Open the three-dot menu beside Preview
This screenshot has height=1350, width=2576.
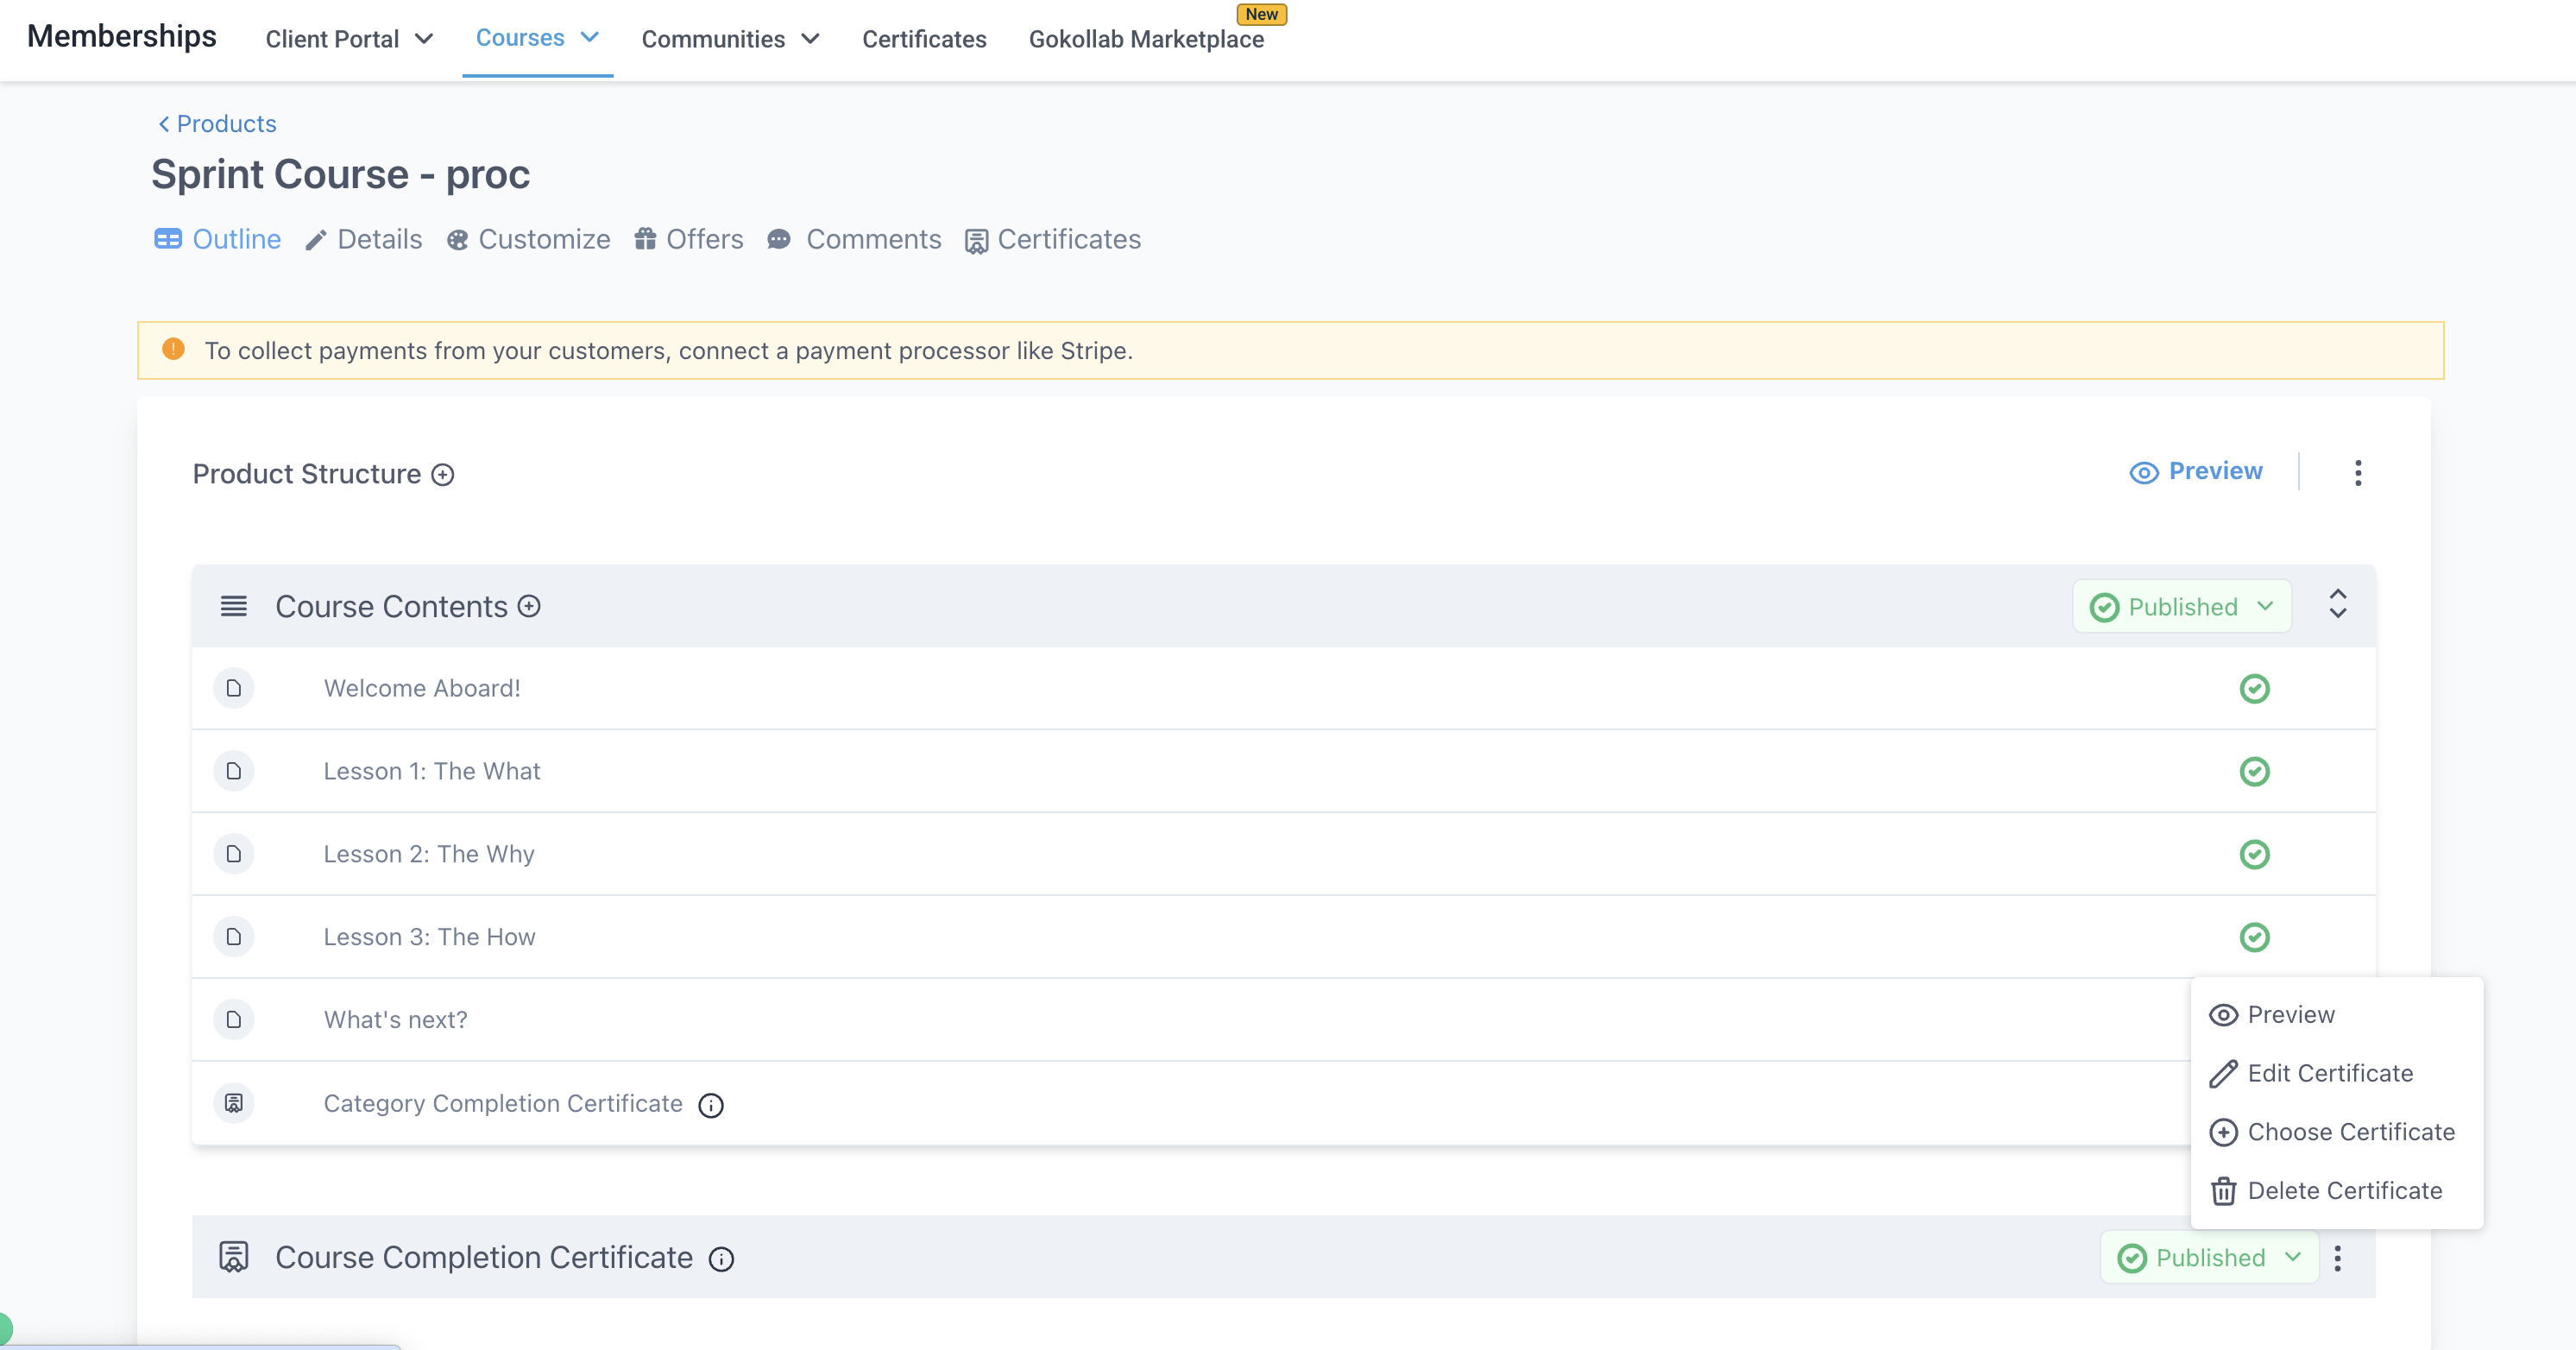tap(2358, 473)
